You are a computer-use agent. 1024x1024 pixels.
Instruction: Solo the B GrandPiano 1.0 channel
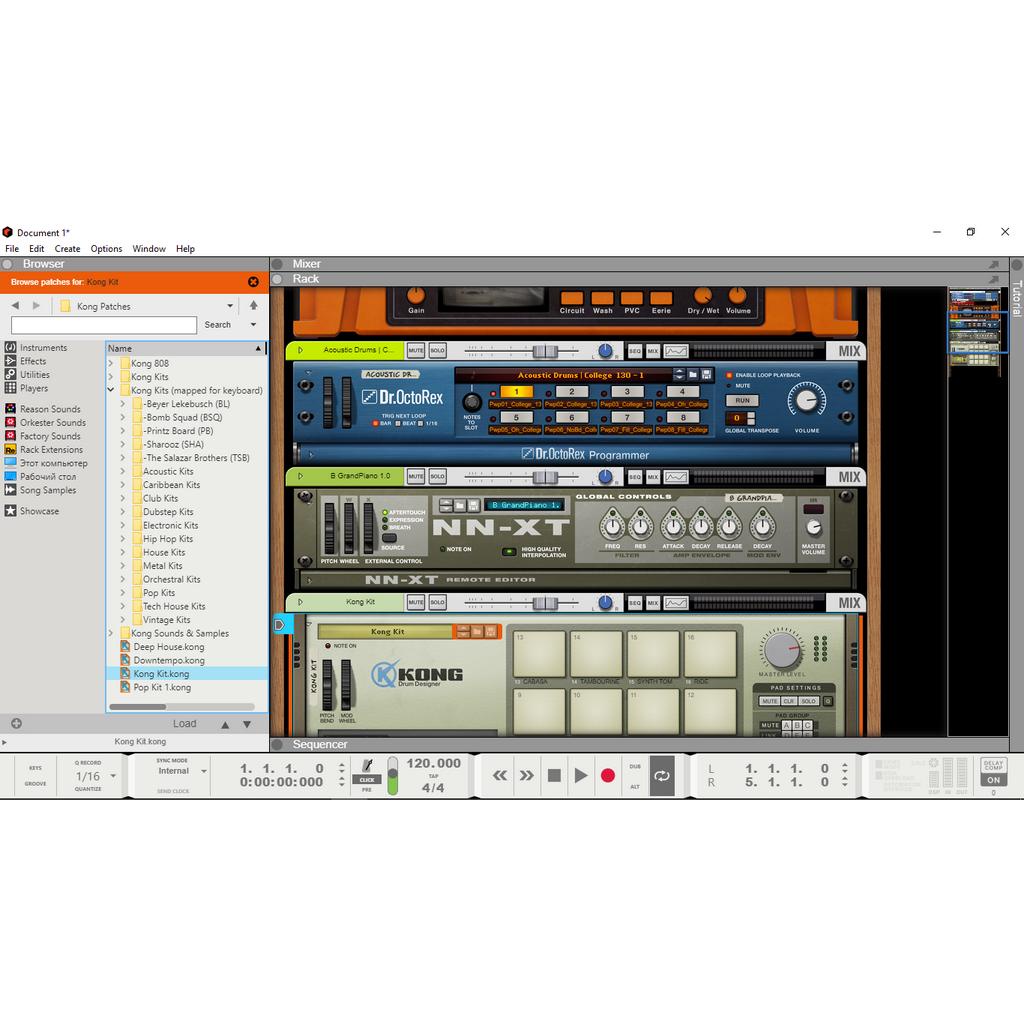(437, 476)
